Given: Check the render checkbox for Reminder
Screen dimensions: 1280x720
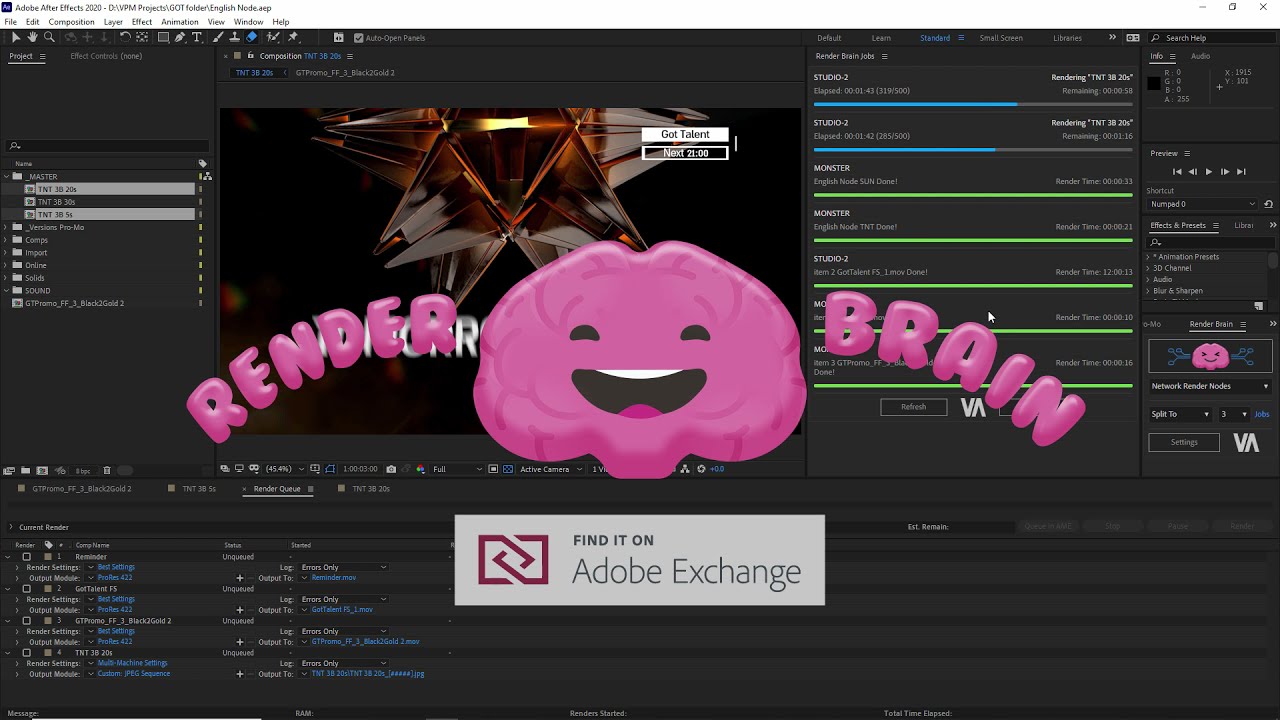Looking at the screenshot, I should point(26,557).
